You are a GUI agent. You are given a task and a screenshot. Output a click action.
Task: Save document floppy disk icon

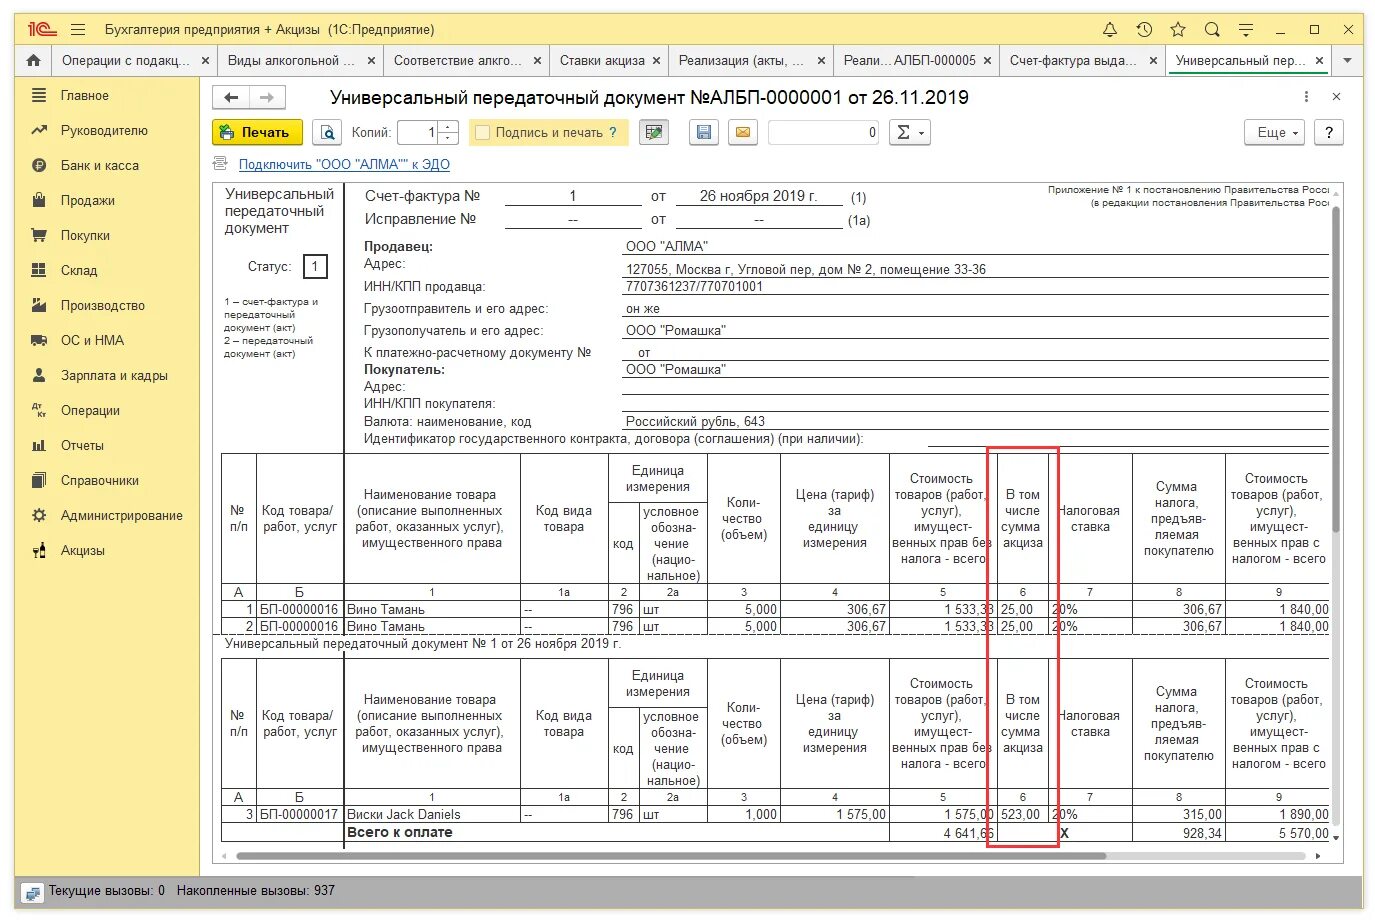pos(704,132)
